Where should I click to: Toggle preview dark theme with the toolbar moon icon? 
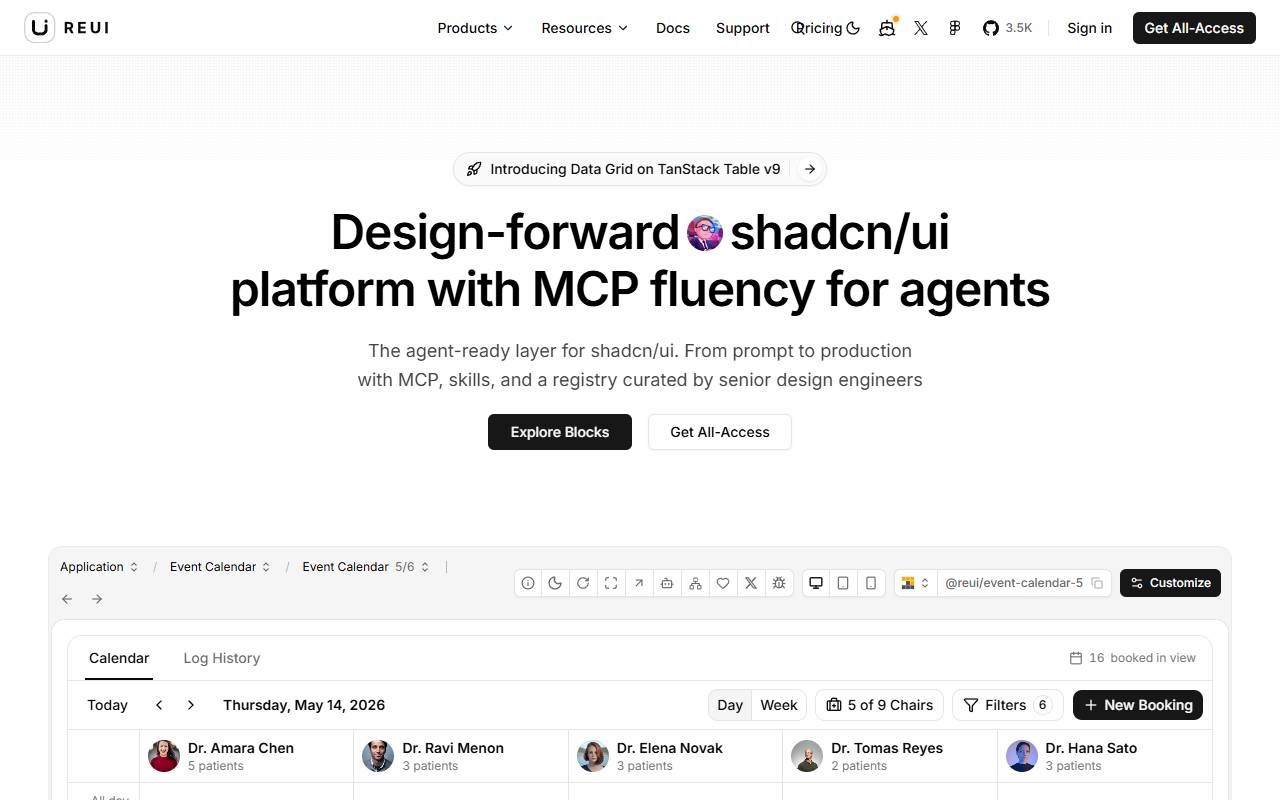(x=555, y=583)
